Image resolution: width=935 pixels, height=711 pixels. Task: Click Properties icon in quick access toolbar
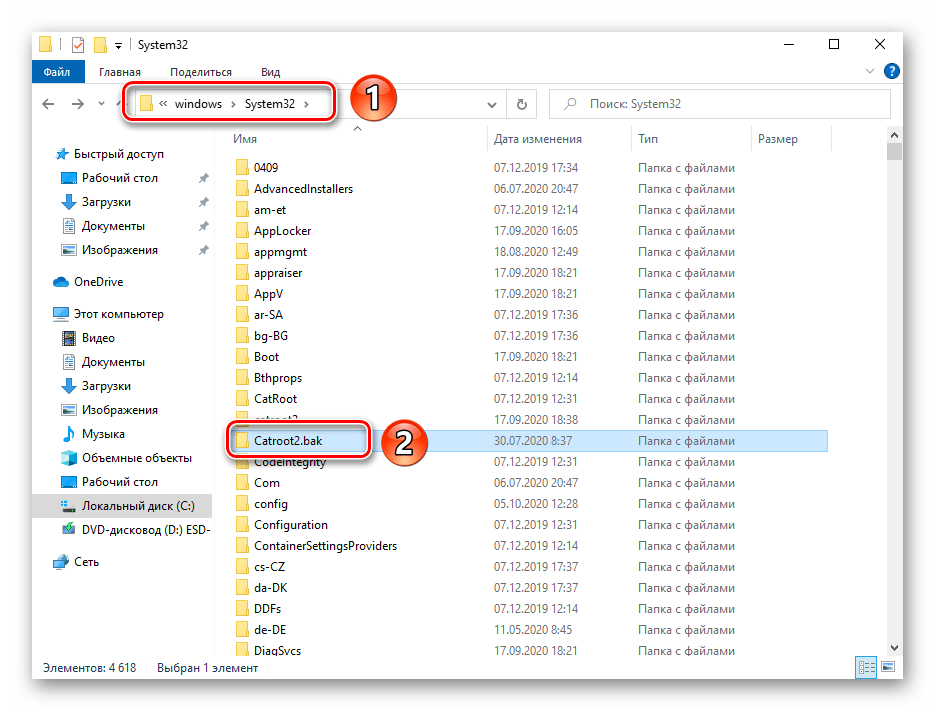tap(78, 45)
